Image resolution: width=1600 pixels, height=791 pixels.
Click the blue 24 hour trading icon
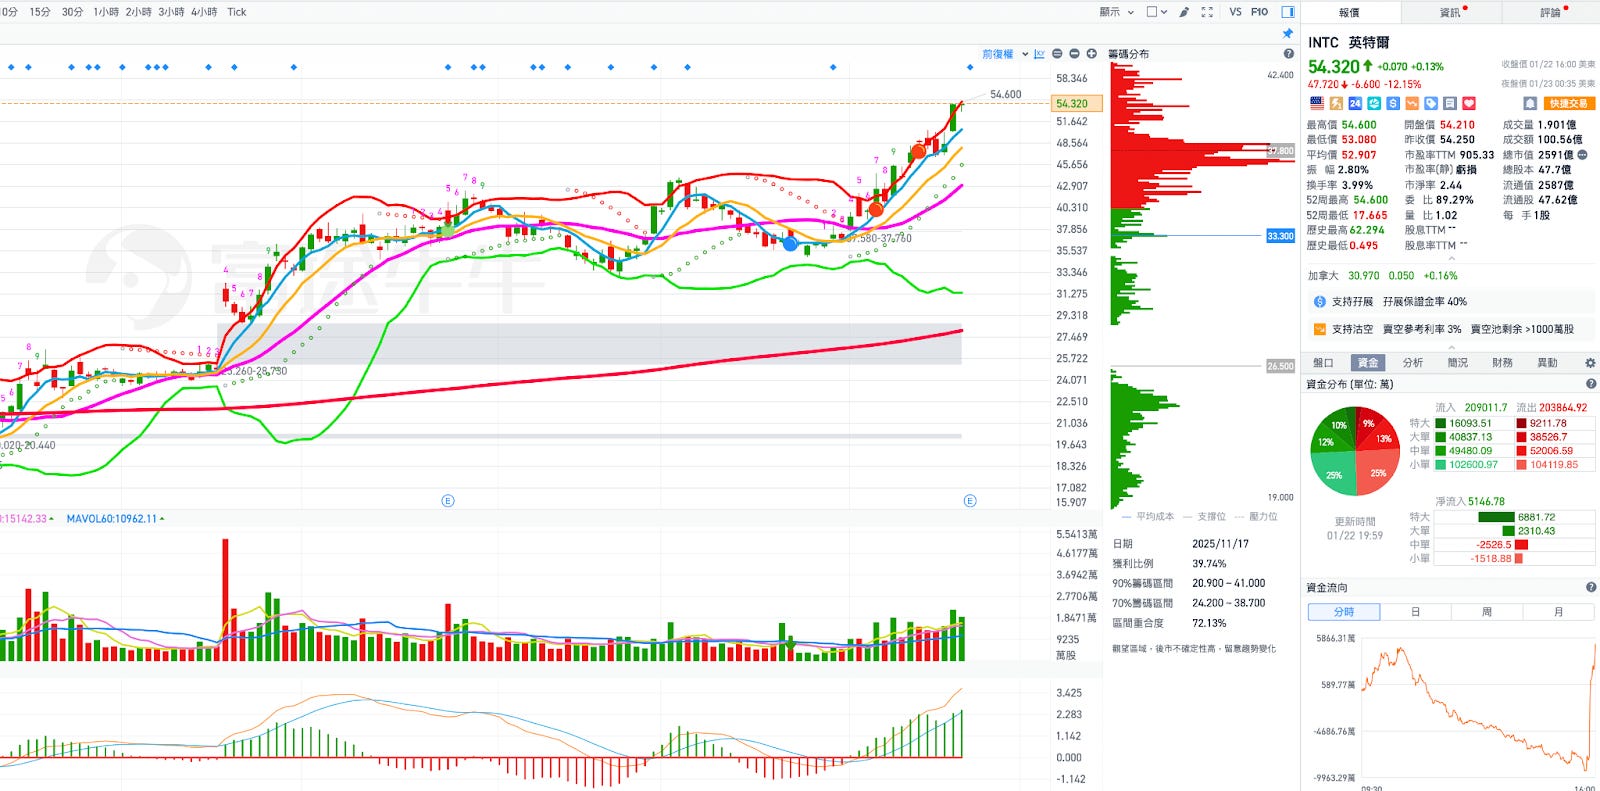click(1355, 103)
